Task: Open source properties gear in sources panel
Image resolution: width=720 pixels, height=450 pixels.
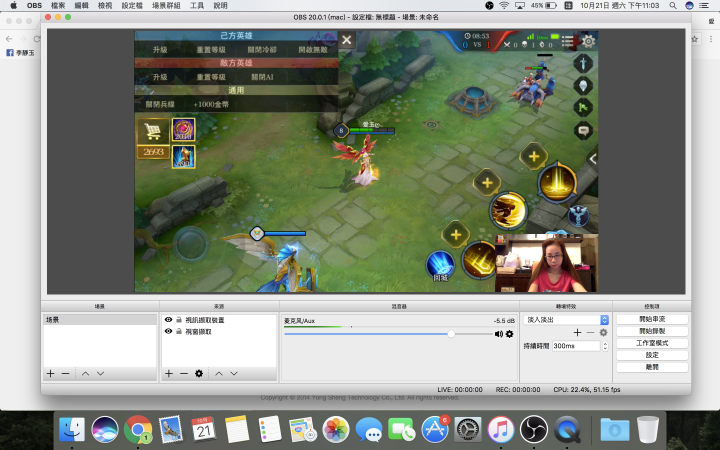Action: click(199, 374)
